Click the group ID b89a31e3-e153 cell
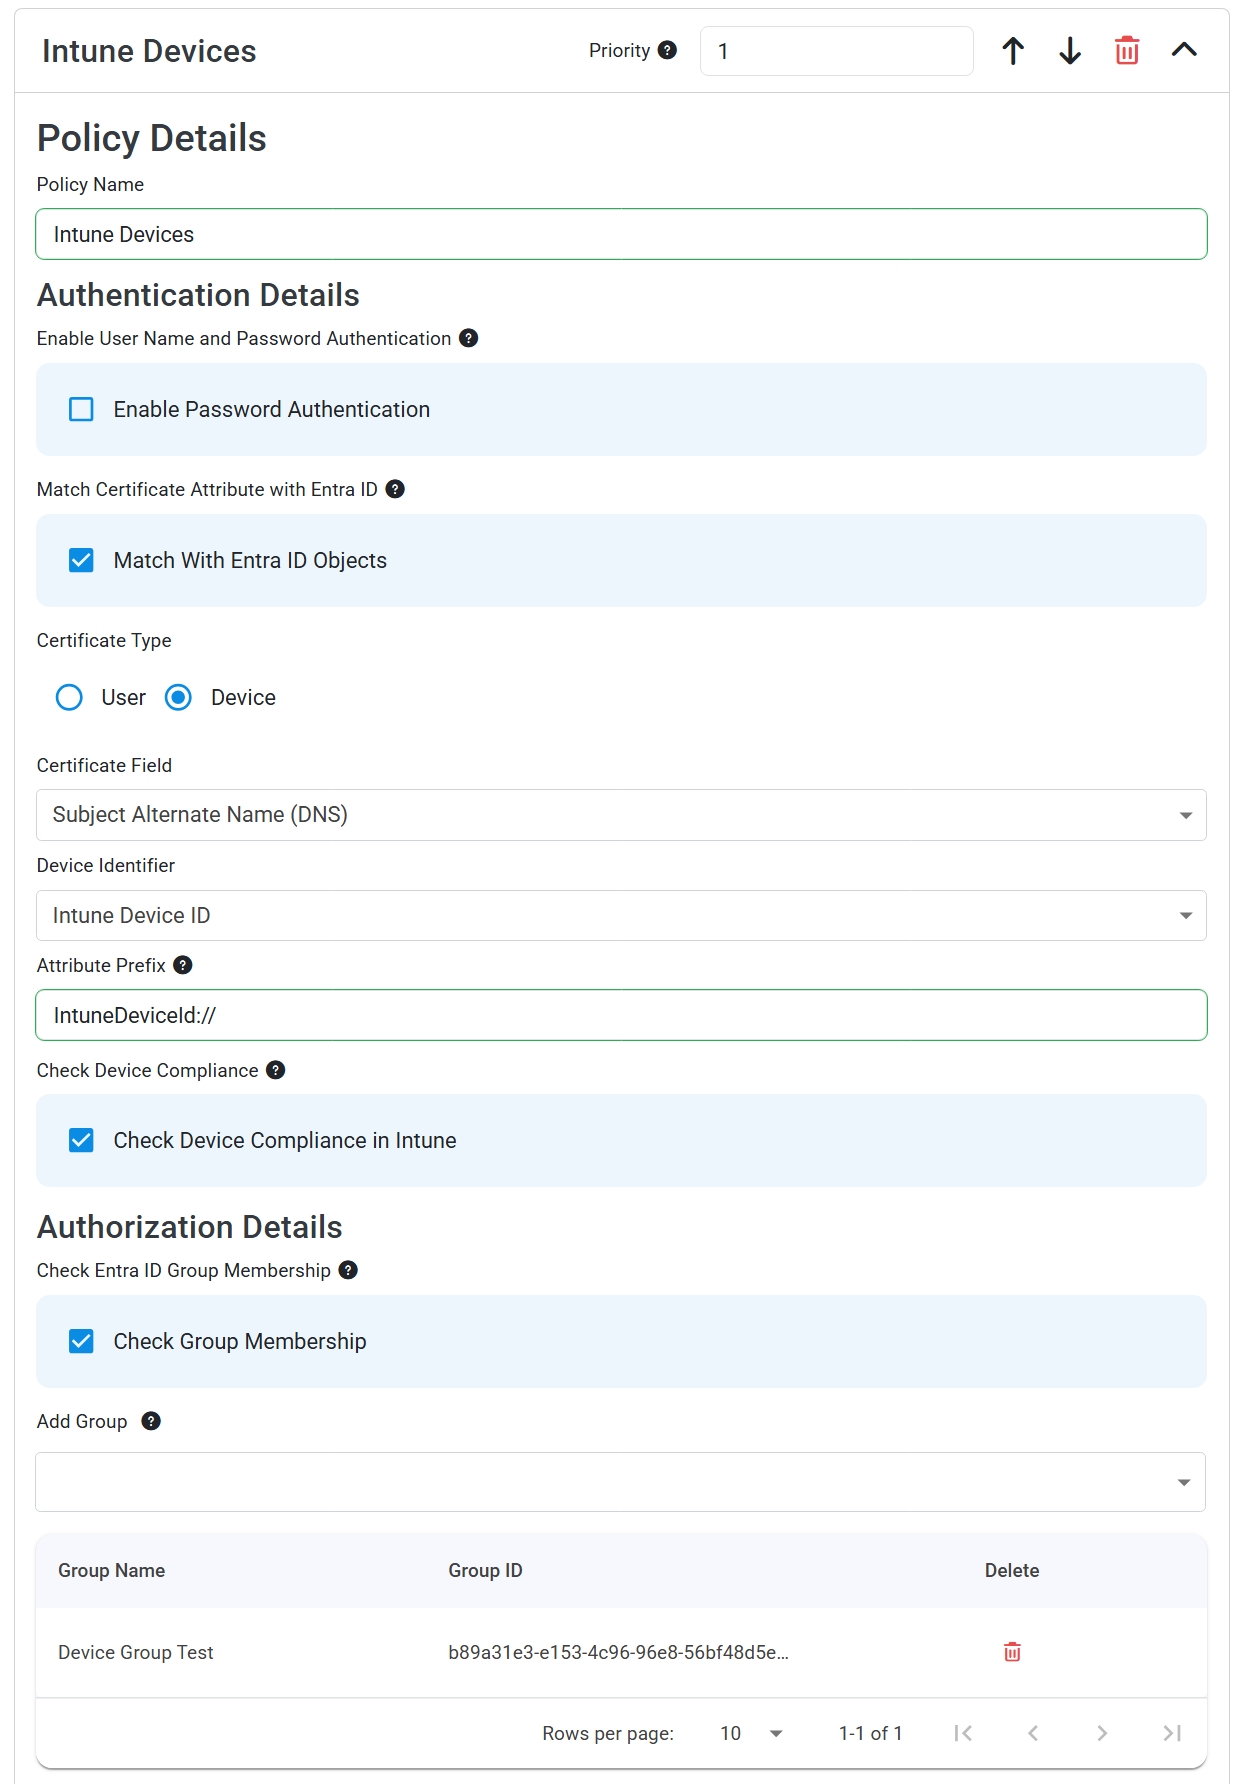 pyautogui.click(x=618, y=1652)
